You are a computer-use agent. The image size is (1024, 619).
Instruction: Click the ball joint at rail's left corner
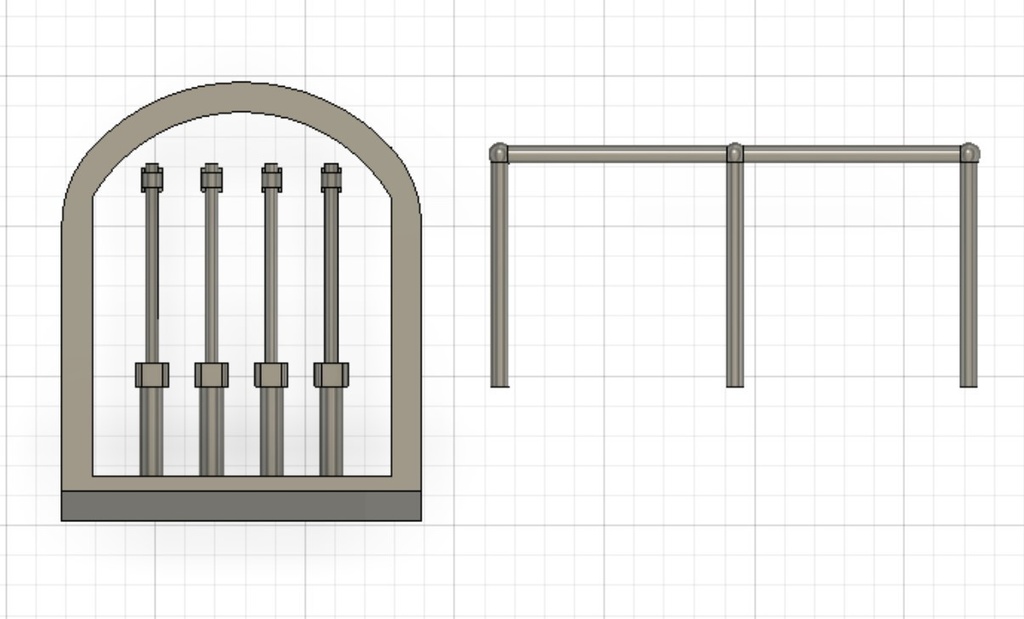click(x=499, y=153)
